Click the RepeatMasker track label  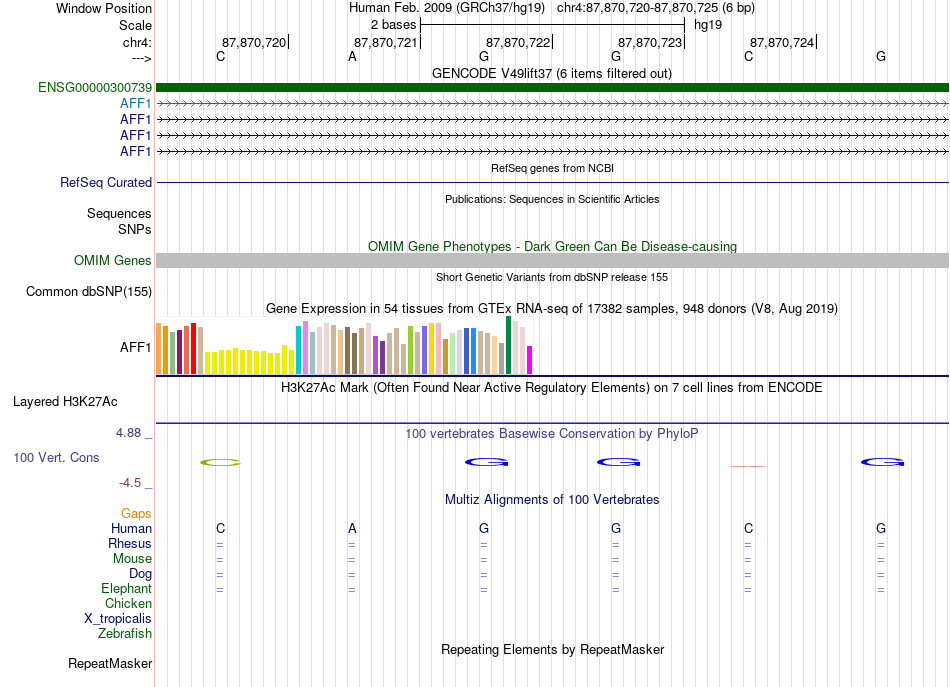coord(110,664)
